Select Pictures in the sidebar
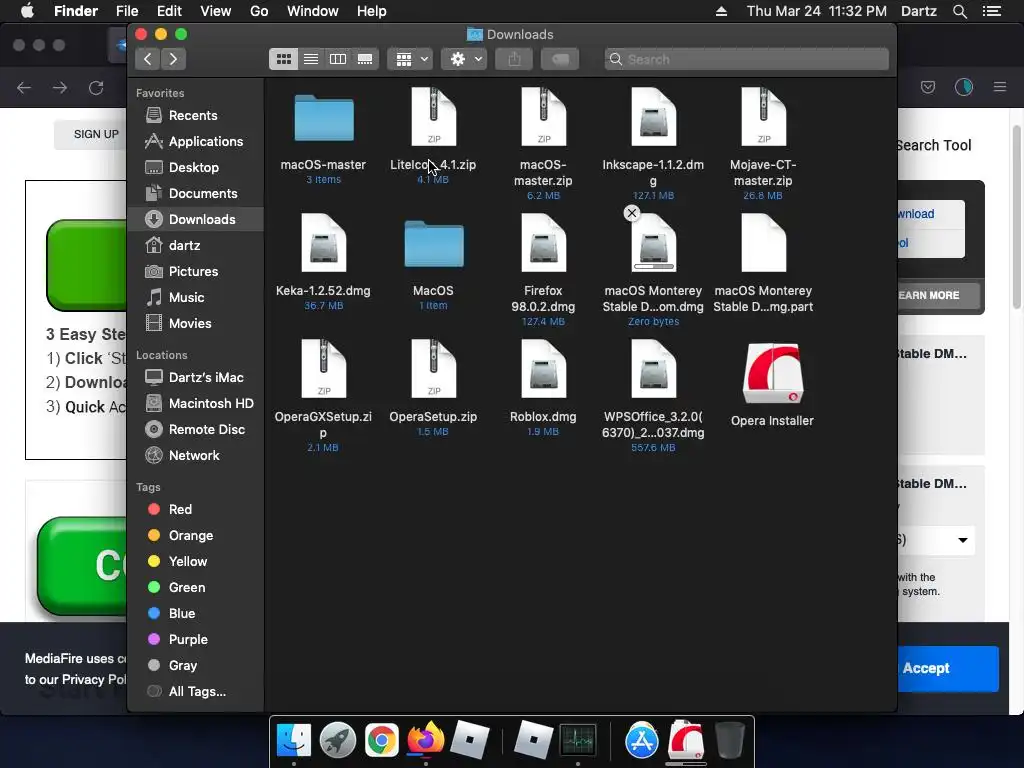Screen dimensions: 1024x768 [x=196, y=272]
